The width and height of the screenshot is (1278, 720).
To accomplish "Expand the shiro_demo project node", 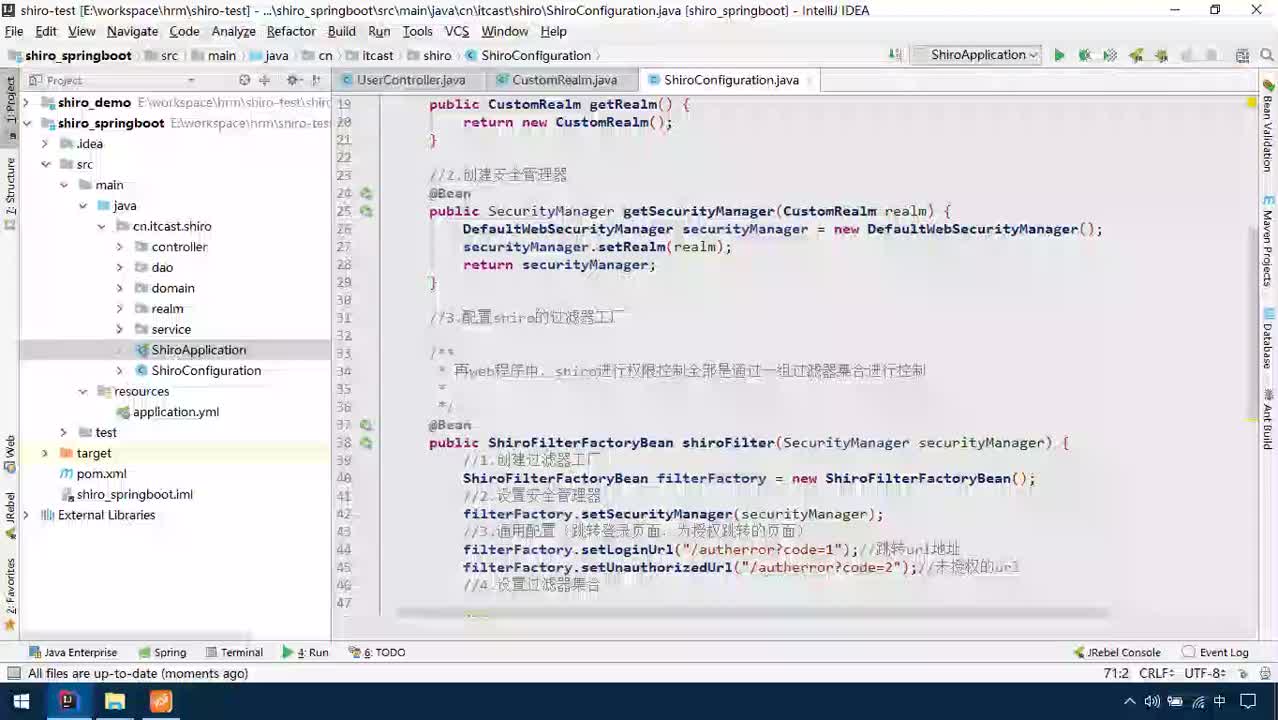I will [x=27, y=103].
